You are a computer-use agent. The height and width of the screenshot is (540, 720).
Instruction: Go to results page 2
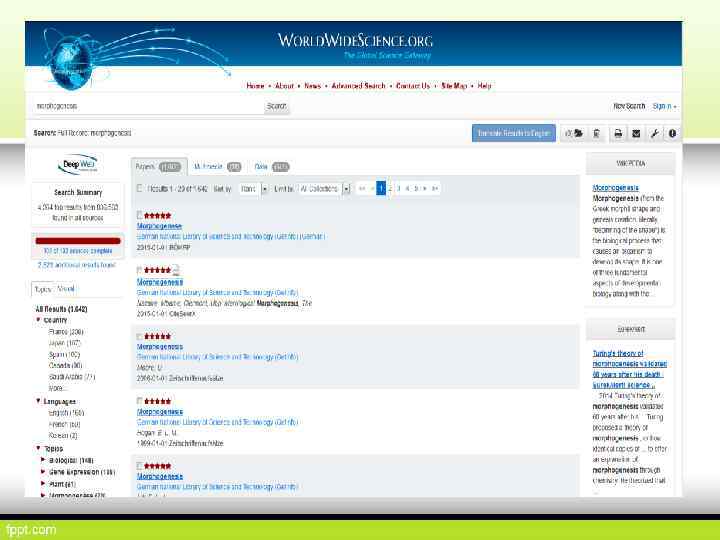pos(390,188)
